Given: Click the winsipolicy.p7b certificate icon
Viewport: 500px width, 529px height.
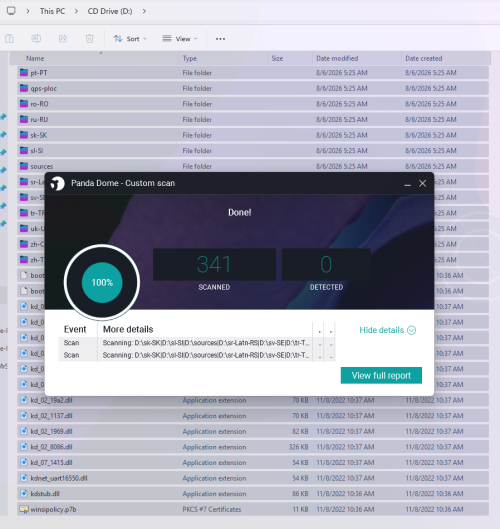Looking at the screenshot, I should (x=24, y=509).
